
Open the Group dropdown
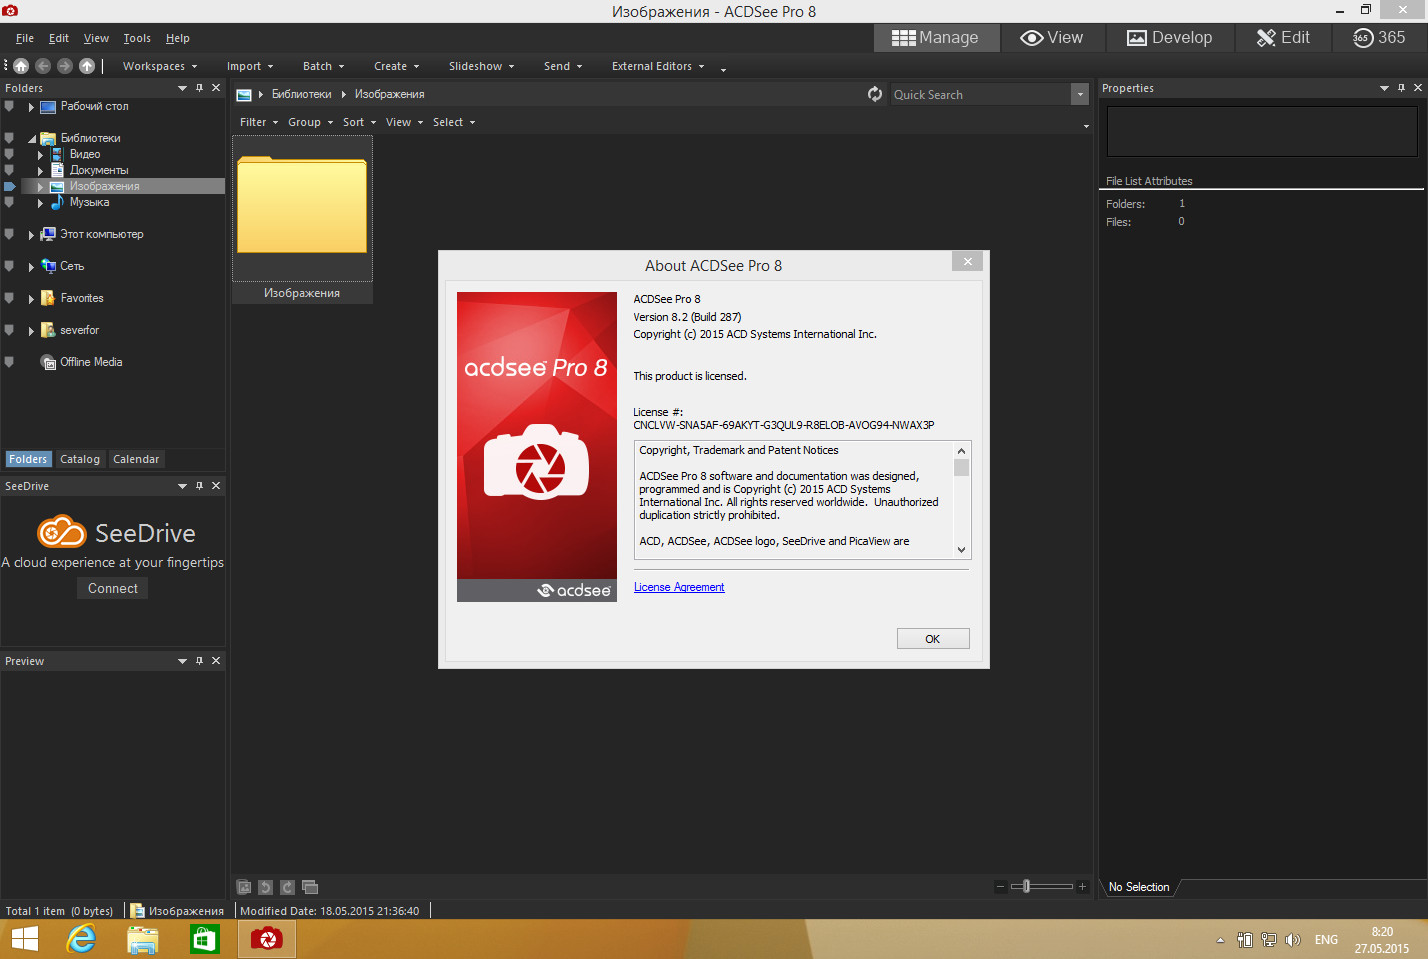310,122
